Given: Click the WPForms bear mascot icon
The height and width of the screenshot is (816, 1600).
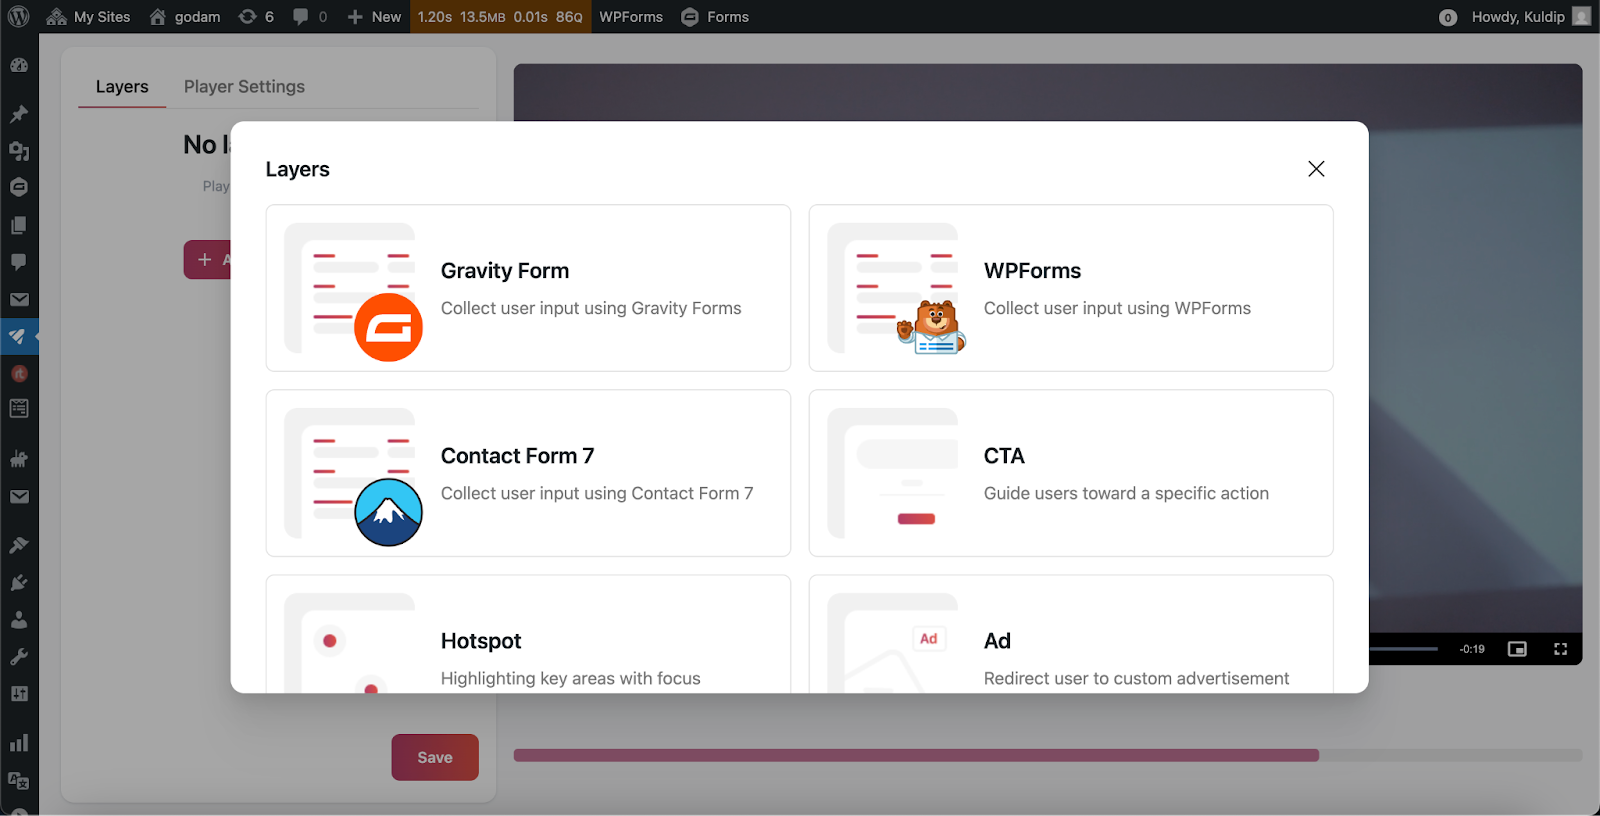Looking at the screenshot, I should [934, 328].
